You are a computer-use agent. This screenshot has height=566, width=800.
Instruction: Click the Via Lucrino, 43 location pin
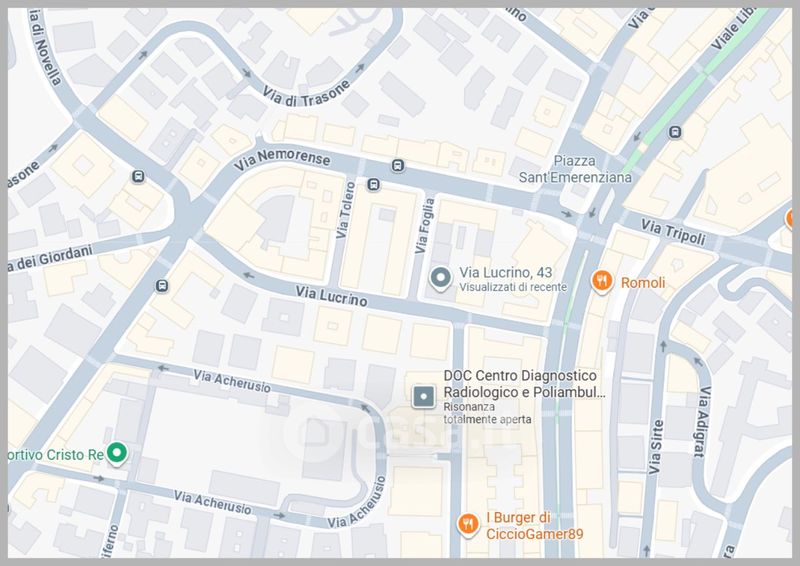(x=440, y=279)
